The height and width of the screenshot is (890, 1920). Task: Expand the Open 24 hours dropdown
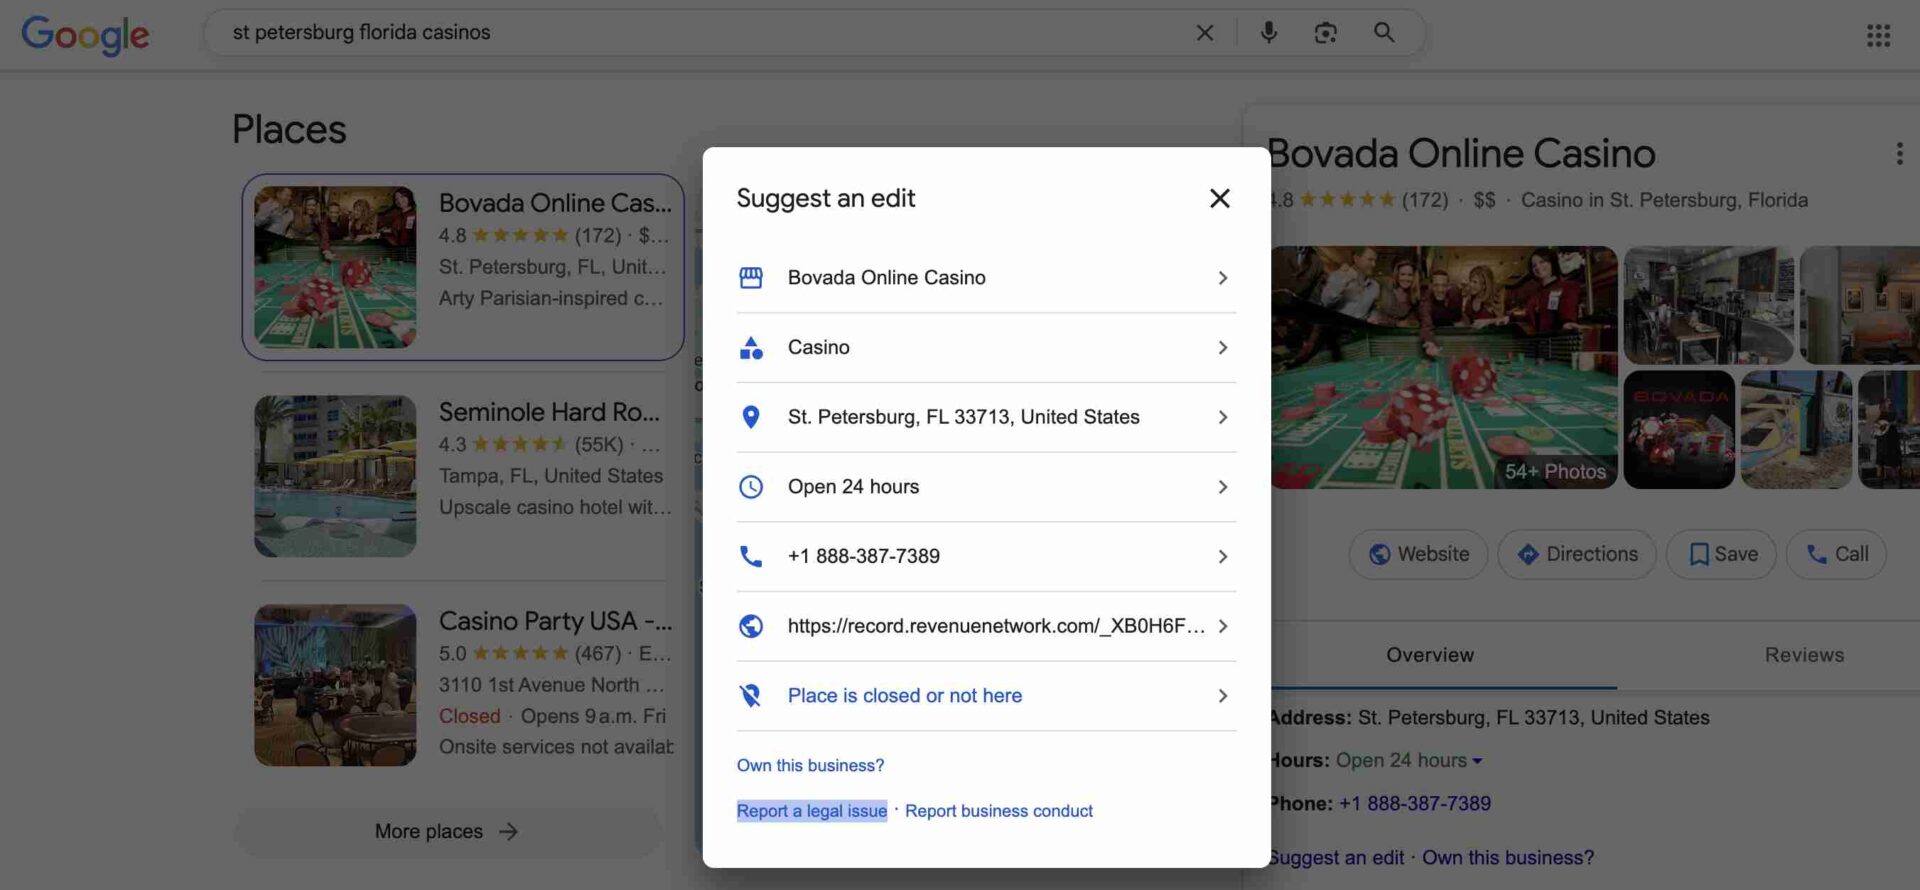[x=1477, y=761]
